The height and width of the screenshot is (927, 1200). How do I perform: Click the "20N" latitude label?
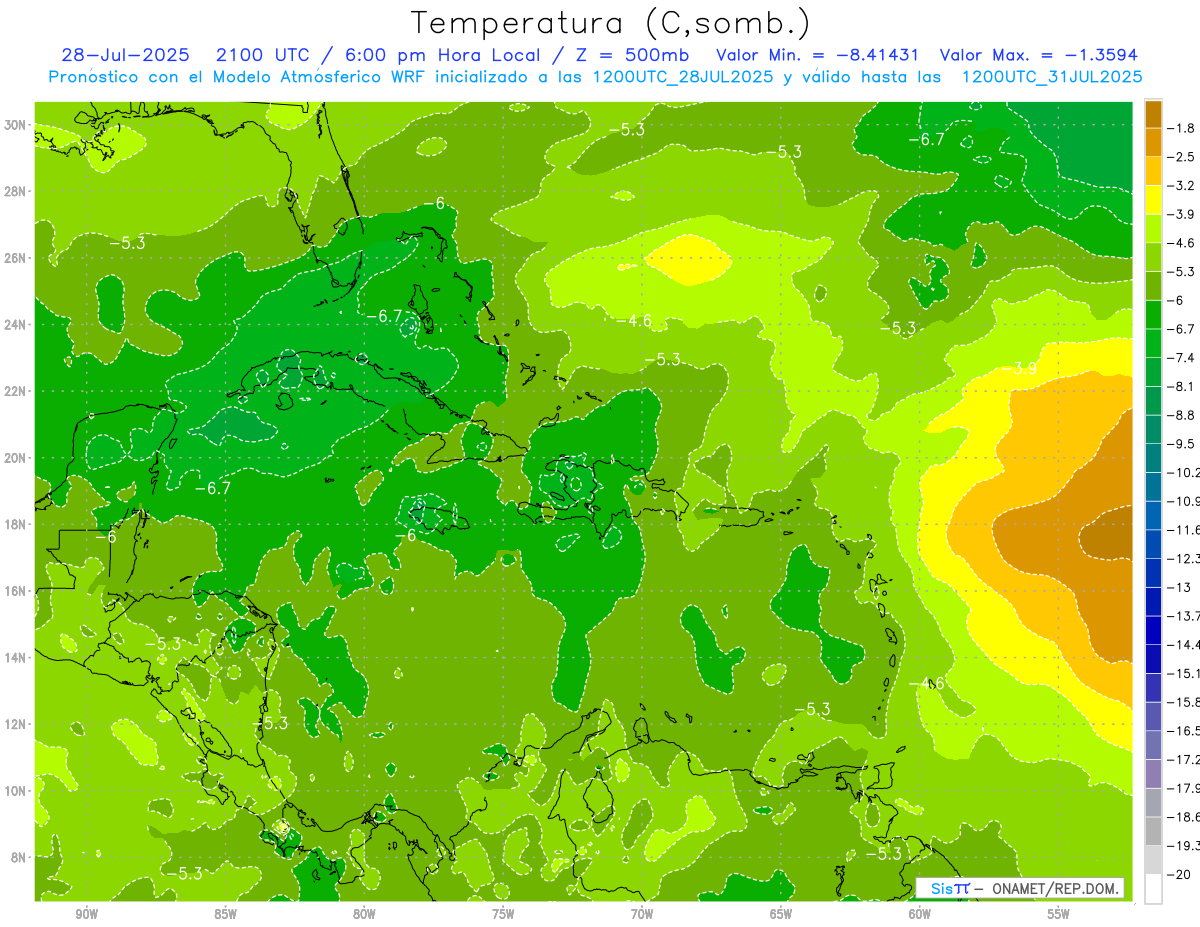pyautogui.click(x=15, y=458)
